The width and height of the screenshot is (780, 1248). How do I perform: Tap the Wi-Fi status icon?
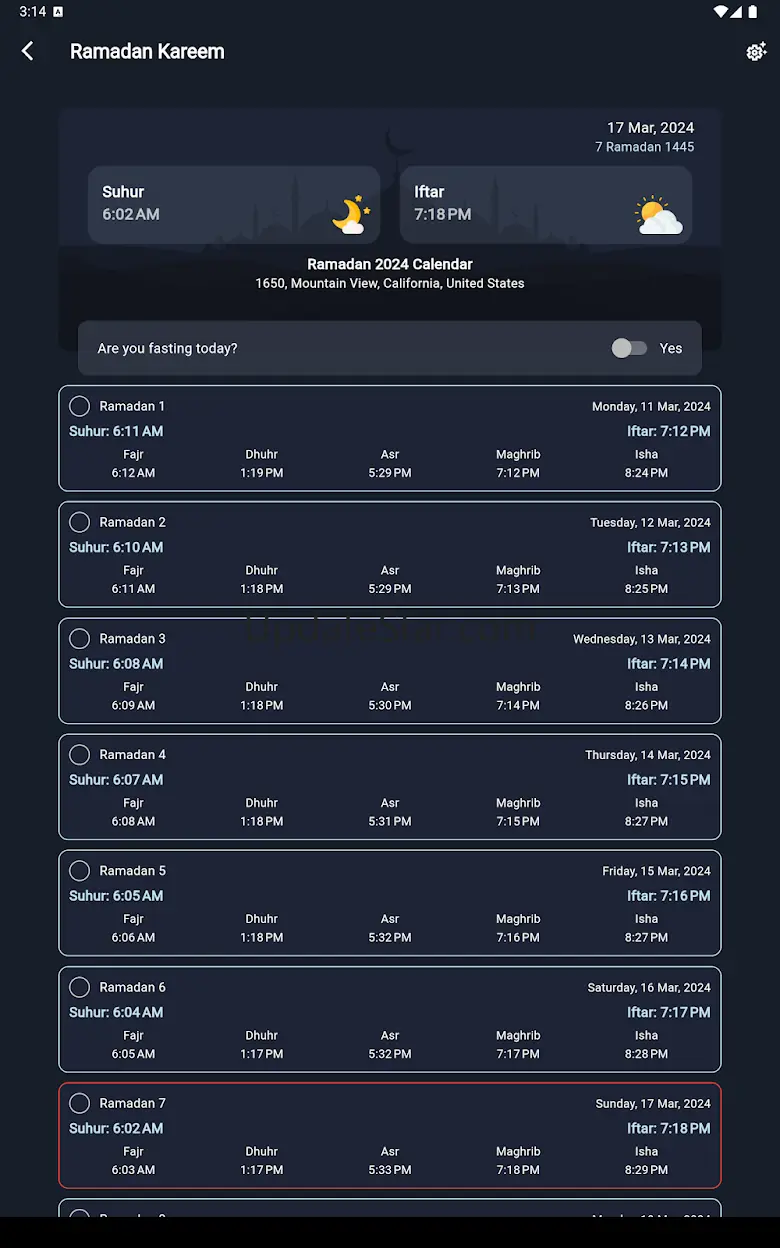(x=720, y=12)
